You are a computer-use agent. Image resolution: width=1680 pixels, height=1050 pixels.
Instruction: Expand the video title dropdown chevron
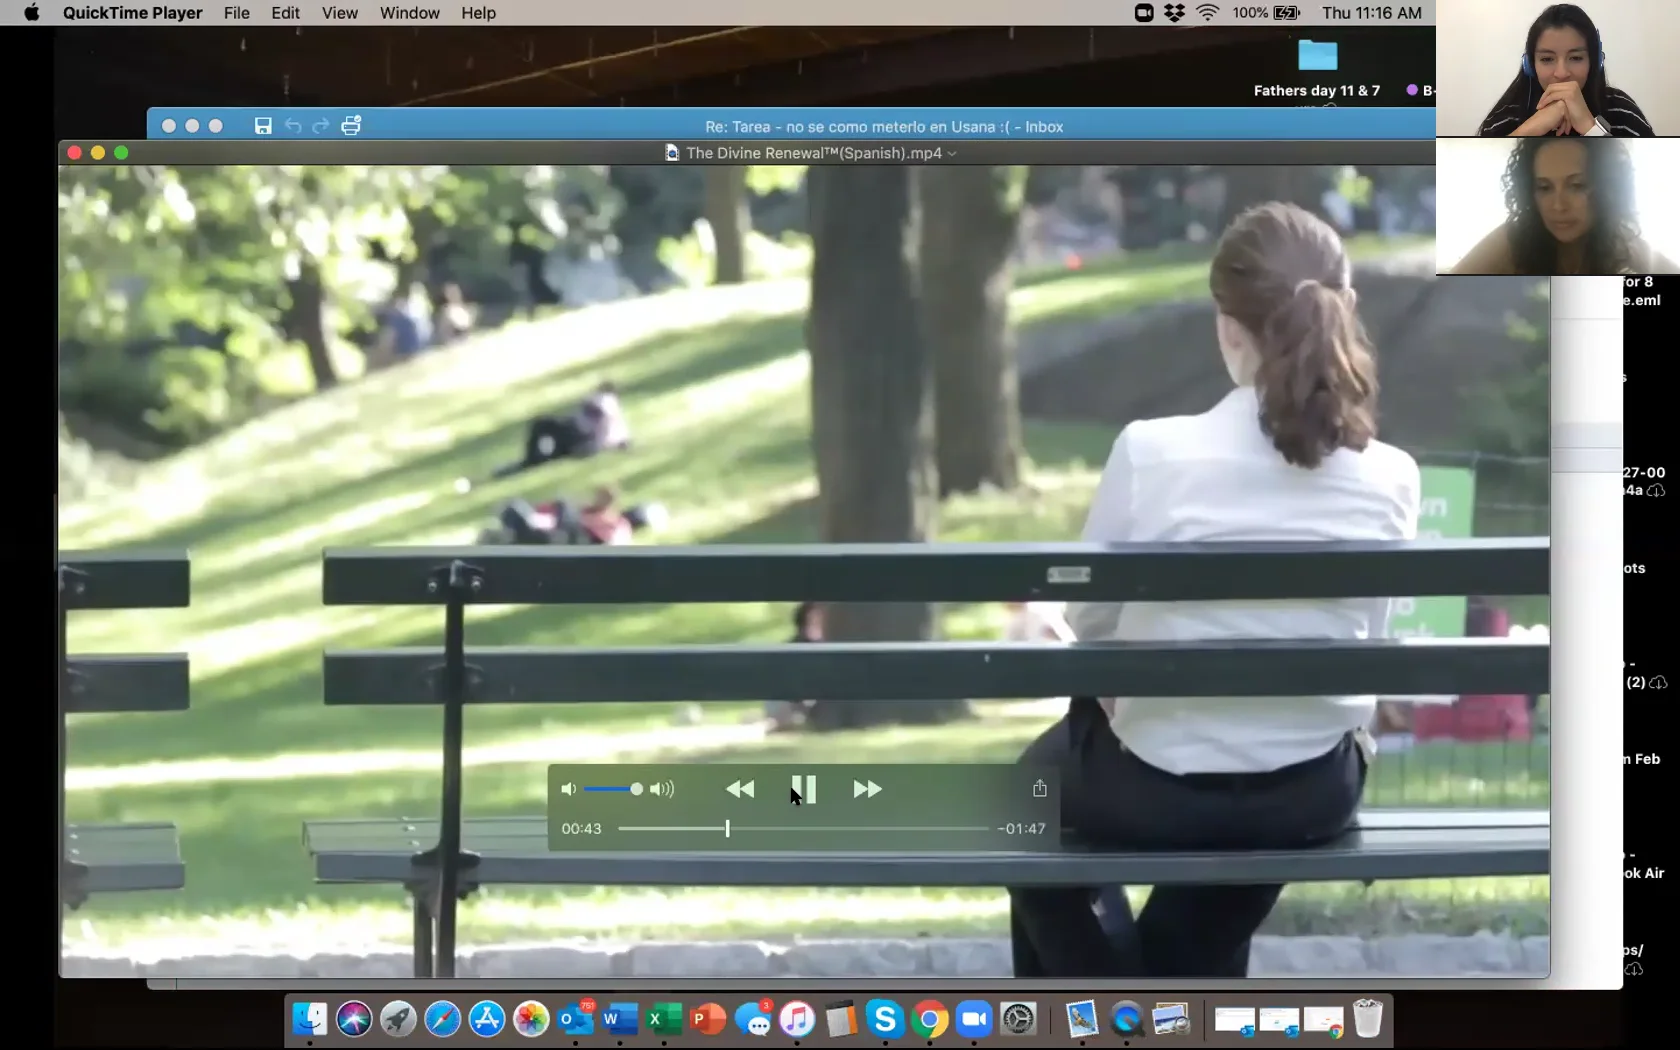(x=952, y=154)
